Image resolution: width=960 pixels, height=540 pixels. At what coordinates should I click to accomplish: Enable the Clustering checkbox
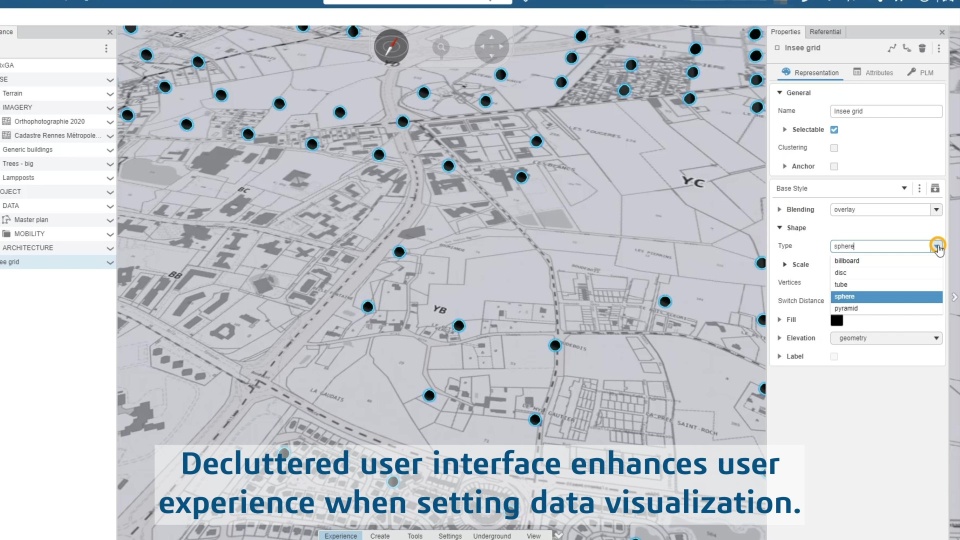click(834, 148)
